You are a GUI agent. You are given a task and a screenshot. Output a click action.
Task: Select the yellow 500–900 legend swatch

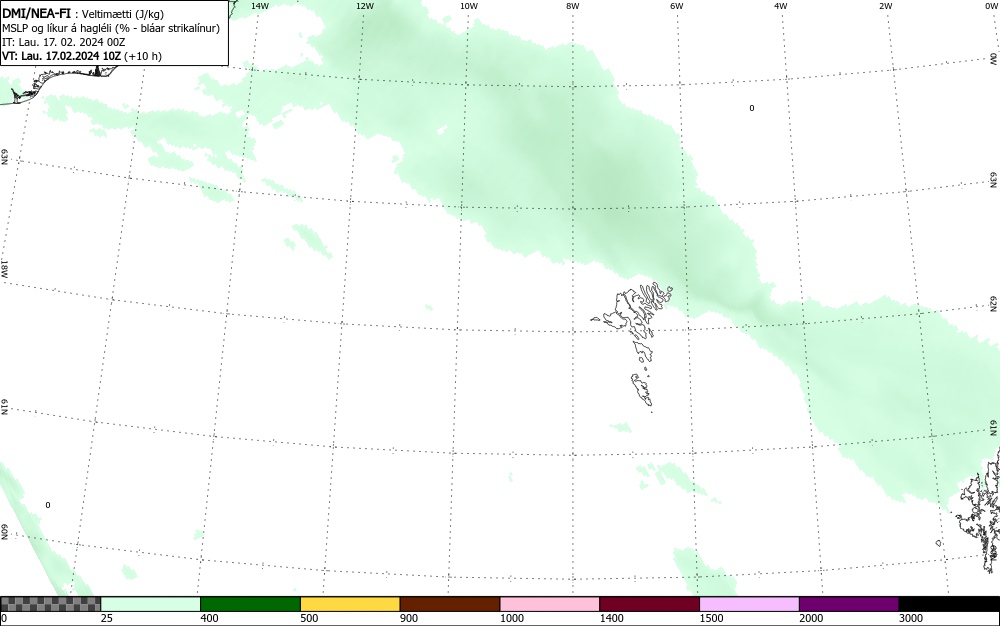[350, 604]
